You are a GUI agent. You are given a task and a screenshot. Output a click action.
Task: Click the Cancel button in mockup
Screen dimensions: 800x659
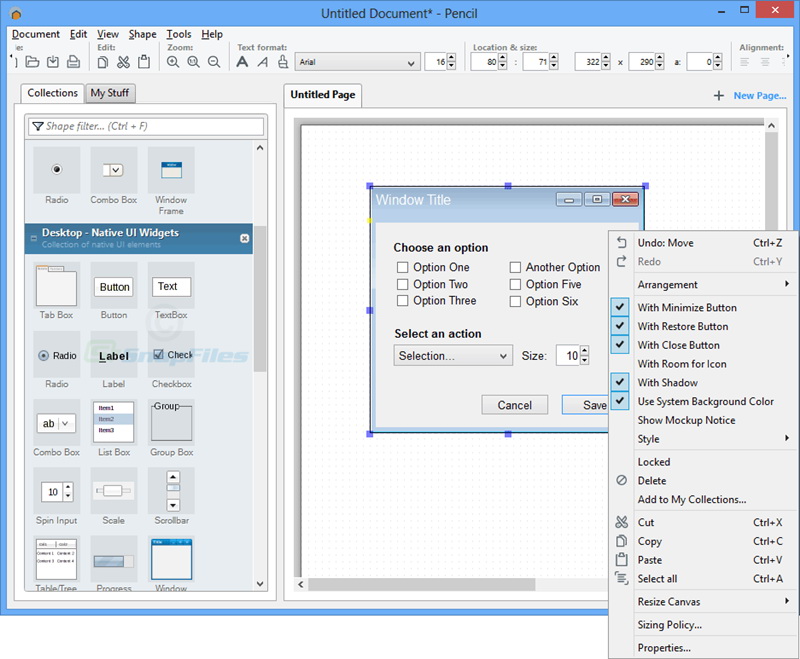(x=514, y=405)
